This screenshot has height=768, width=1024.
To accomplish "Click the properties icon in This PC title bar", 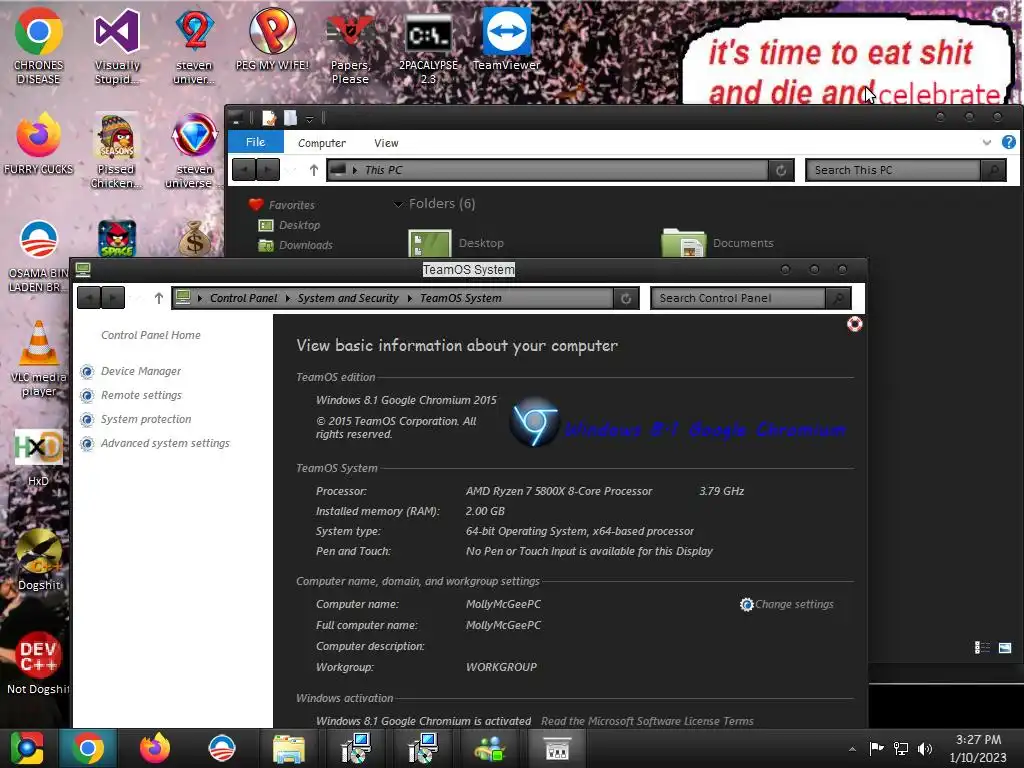I will coord(269,118).
